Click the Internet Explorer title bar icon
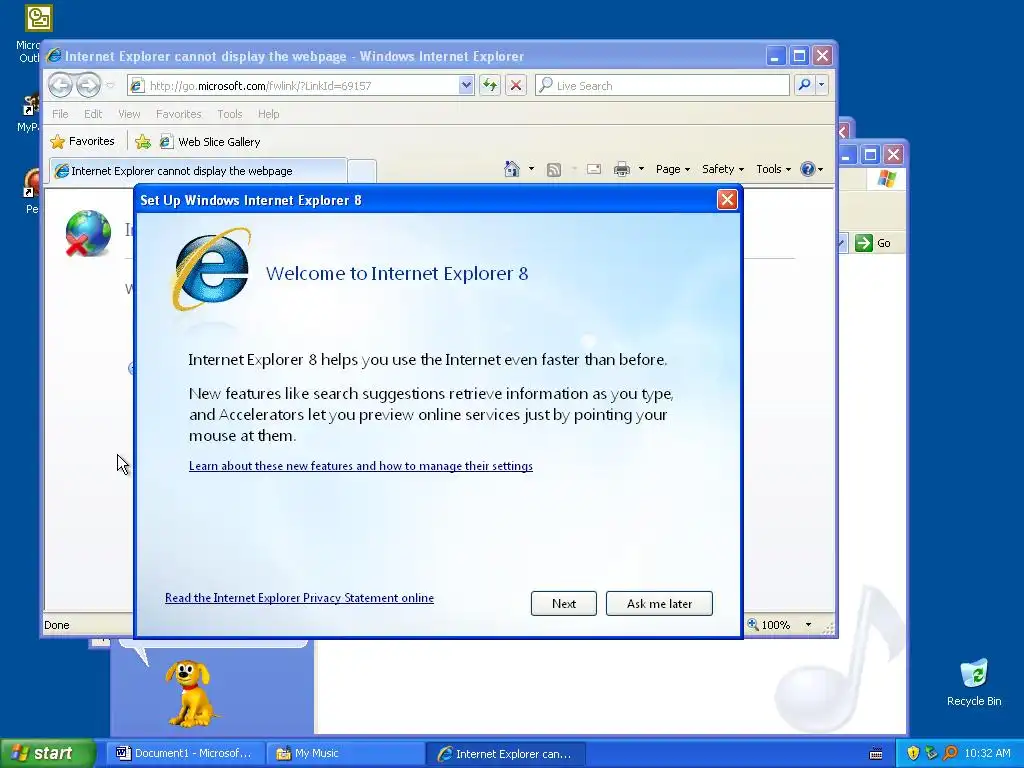 (54, 56)
